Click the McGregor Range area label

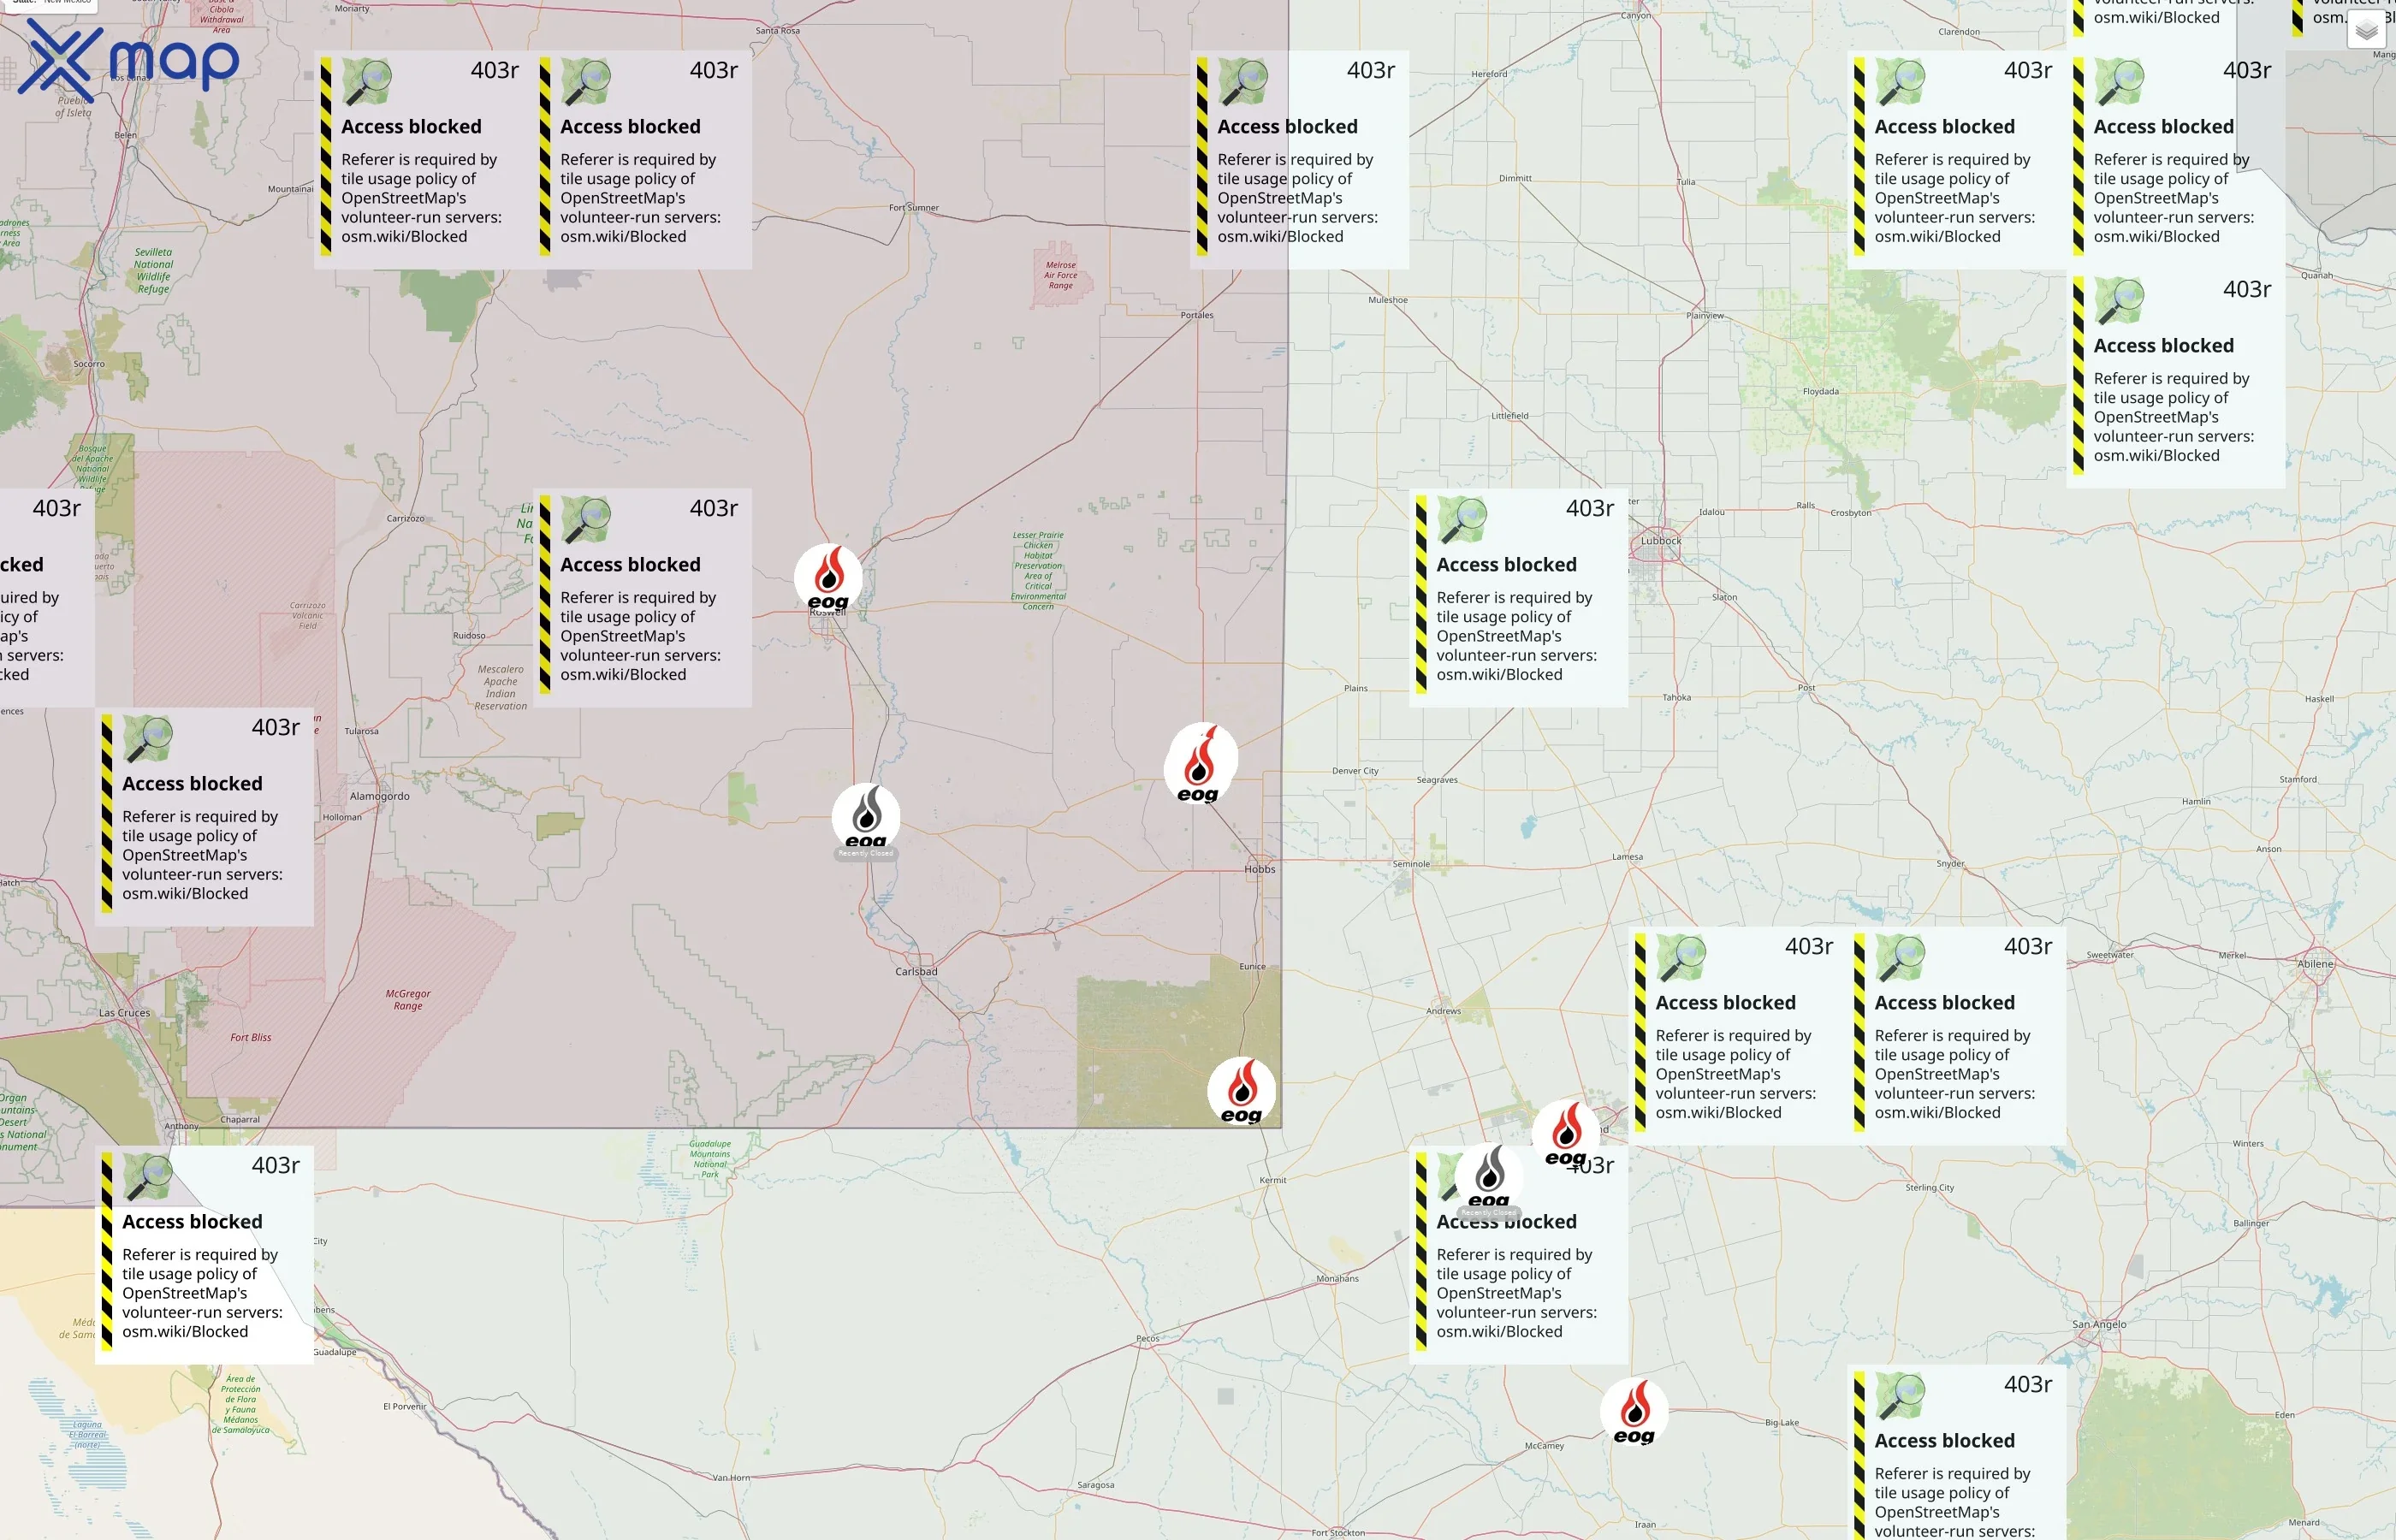click(408, 1000)
